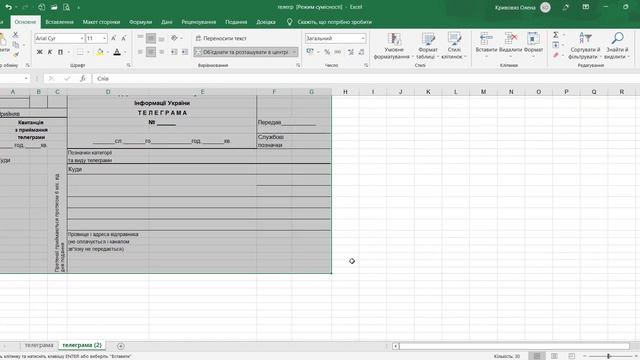Toggle center horizontal alignment
The height and width of the screenshot is (360, 640).
151,52
